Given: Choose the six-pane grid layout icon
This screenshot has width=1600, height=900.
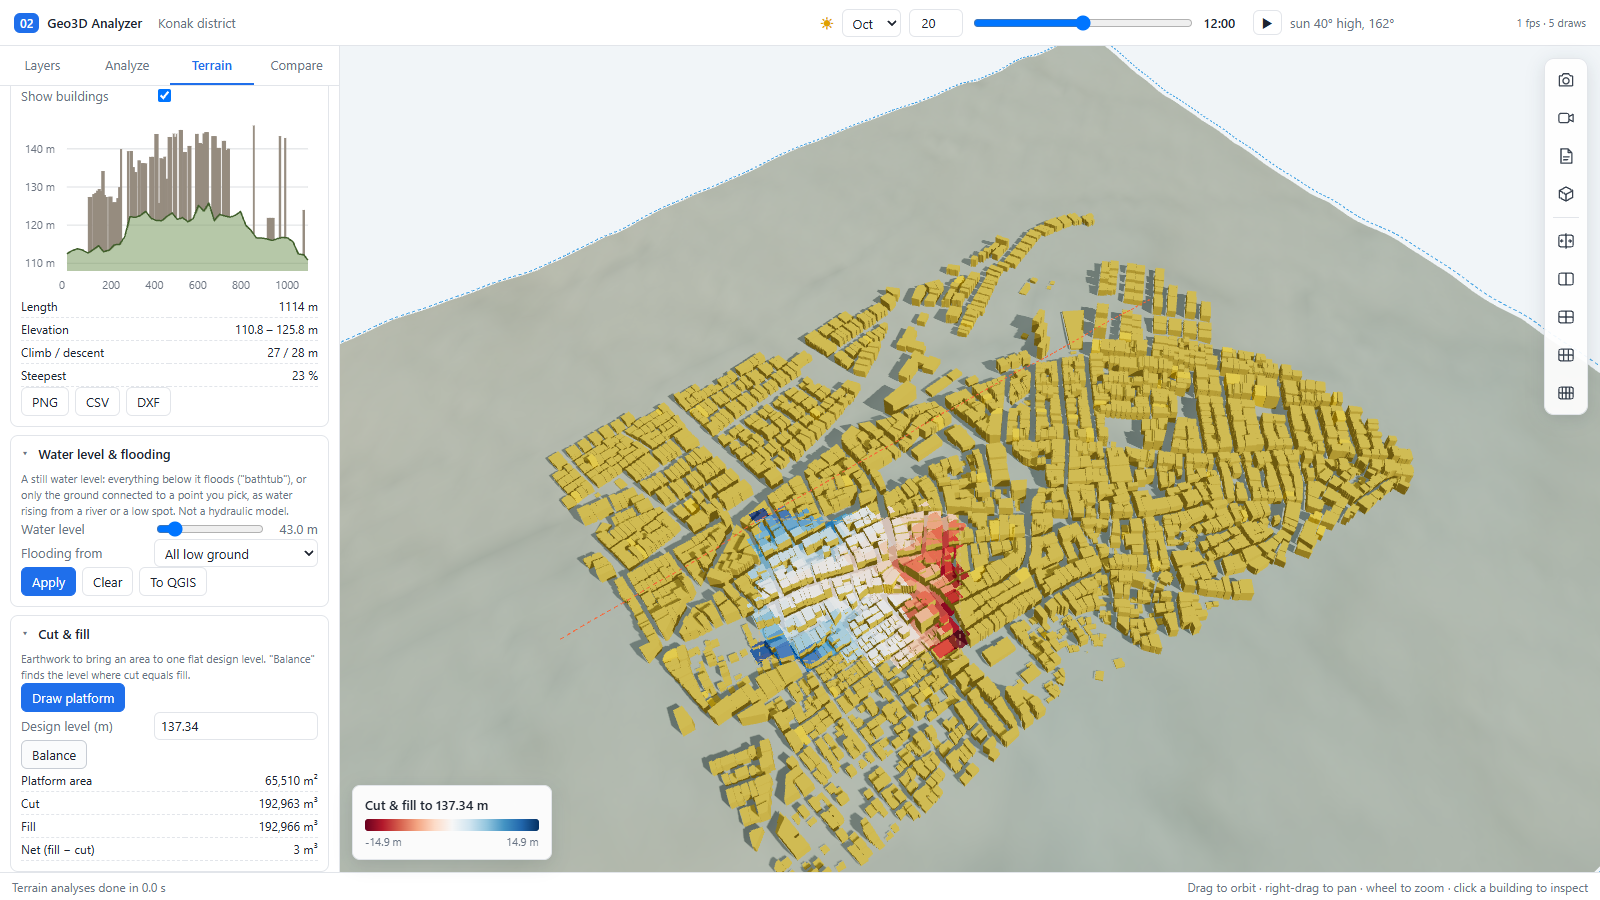Looking at the screenshot, I should [1566, 355].
